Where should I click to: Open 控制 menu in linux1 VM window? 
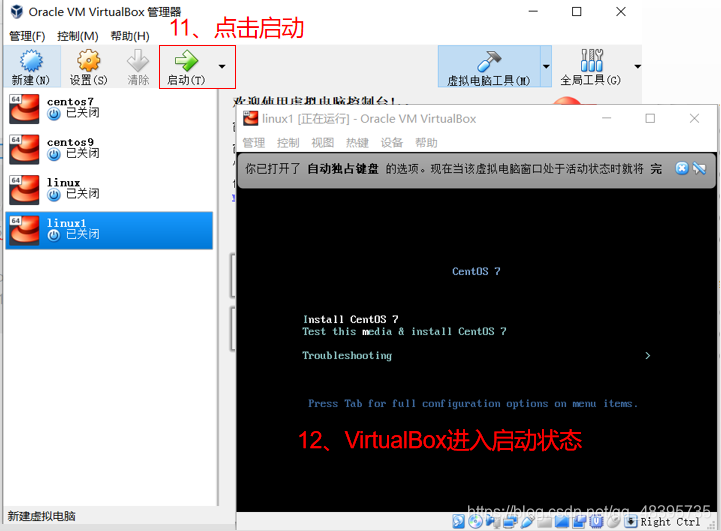point(288,143)
